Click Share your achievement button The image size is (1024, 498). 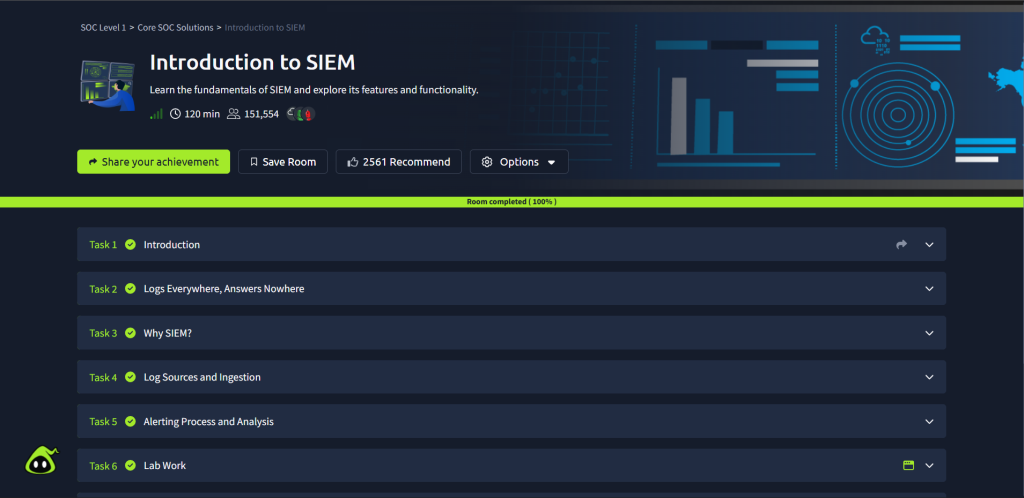click(153, 162)
